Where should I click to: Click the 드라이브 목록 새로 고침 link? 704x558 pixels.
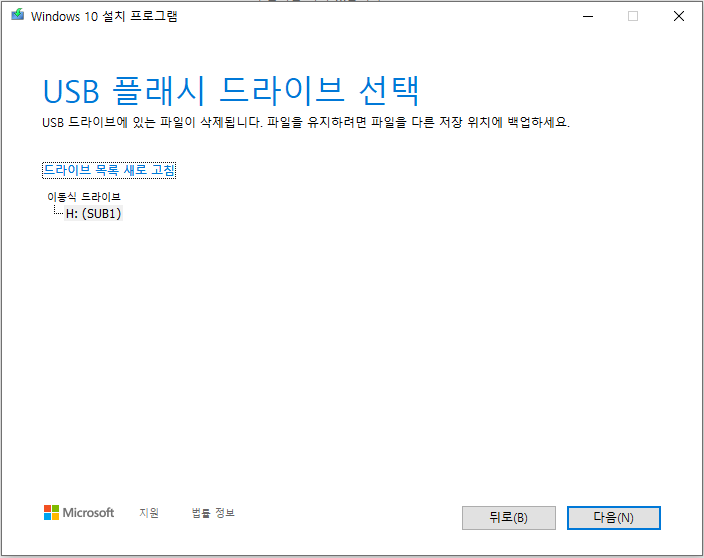[109, 170]
